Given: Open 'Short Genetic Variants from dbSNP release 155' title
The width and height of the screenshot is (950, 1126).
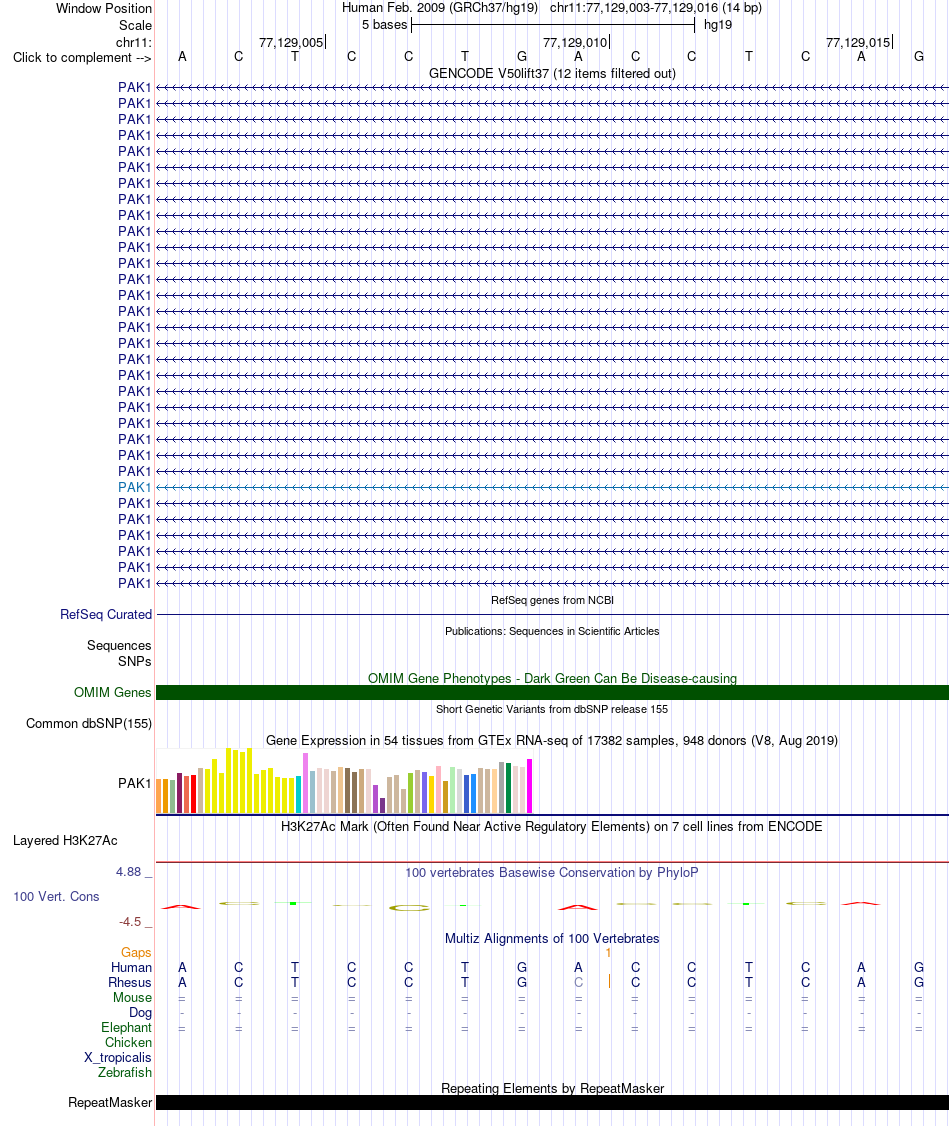Looking at the screenshot, I should [x=552, y=709].
